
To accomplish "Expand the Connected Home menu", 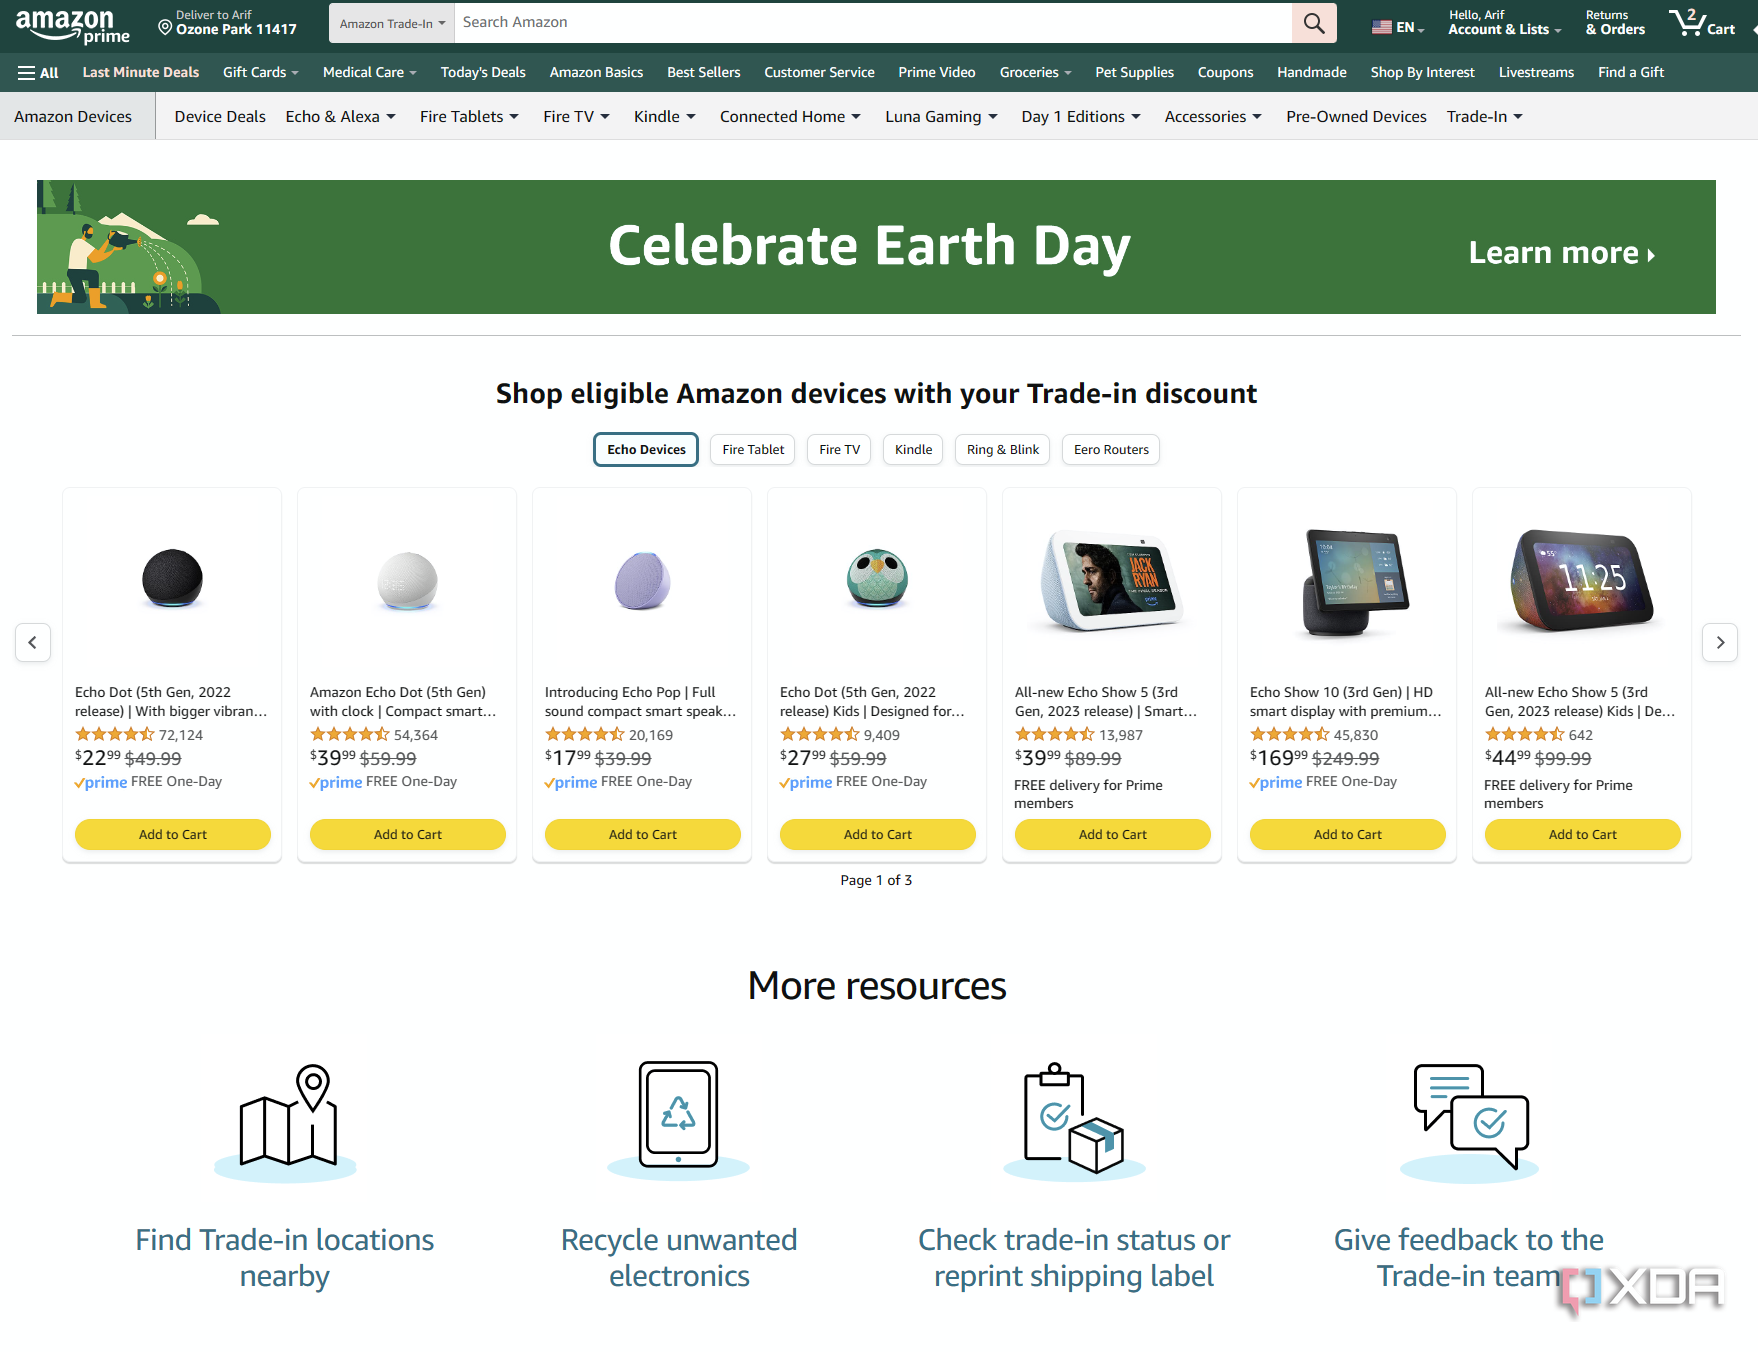I will (790, 117).
